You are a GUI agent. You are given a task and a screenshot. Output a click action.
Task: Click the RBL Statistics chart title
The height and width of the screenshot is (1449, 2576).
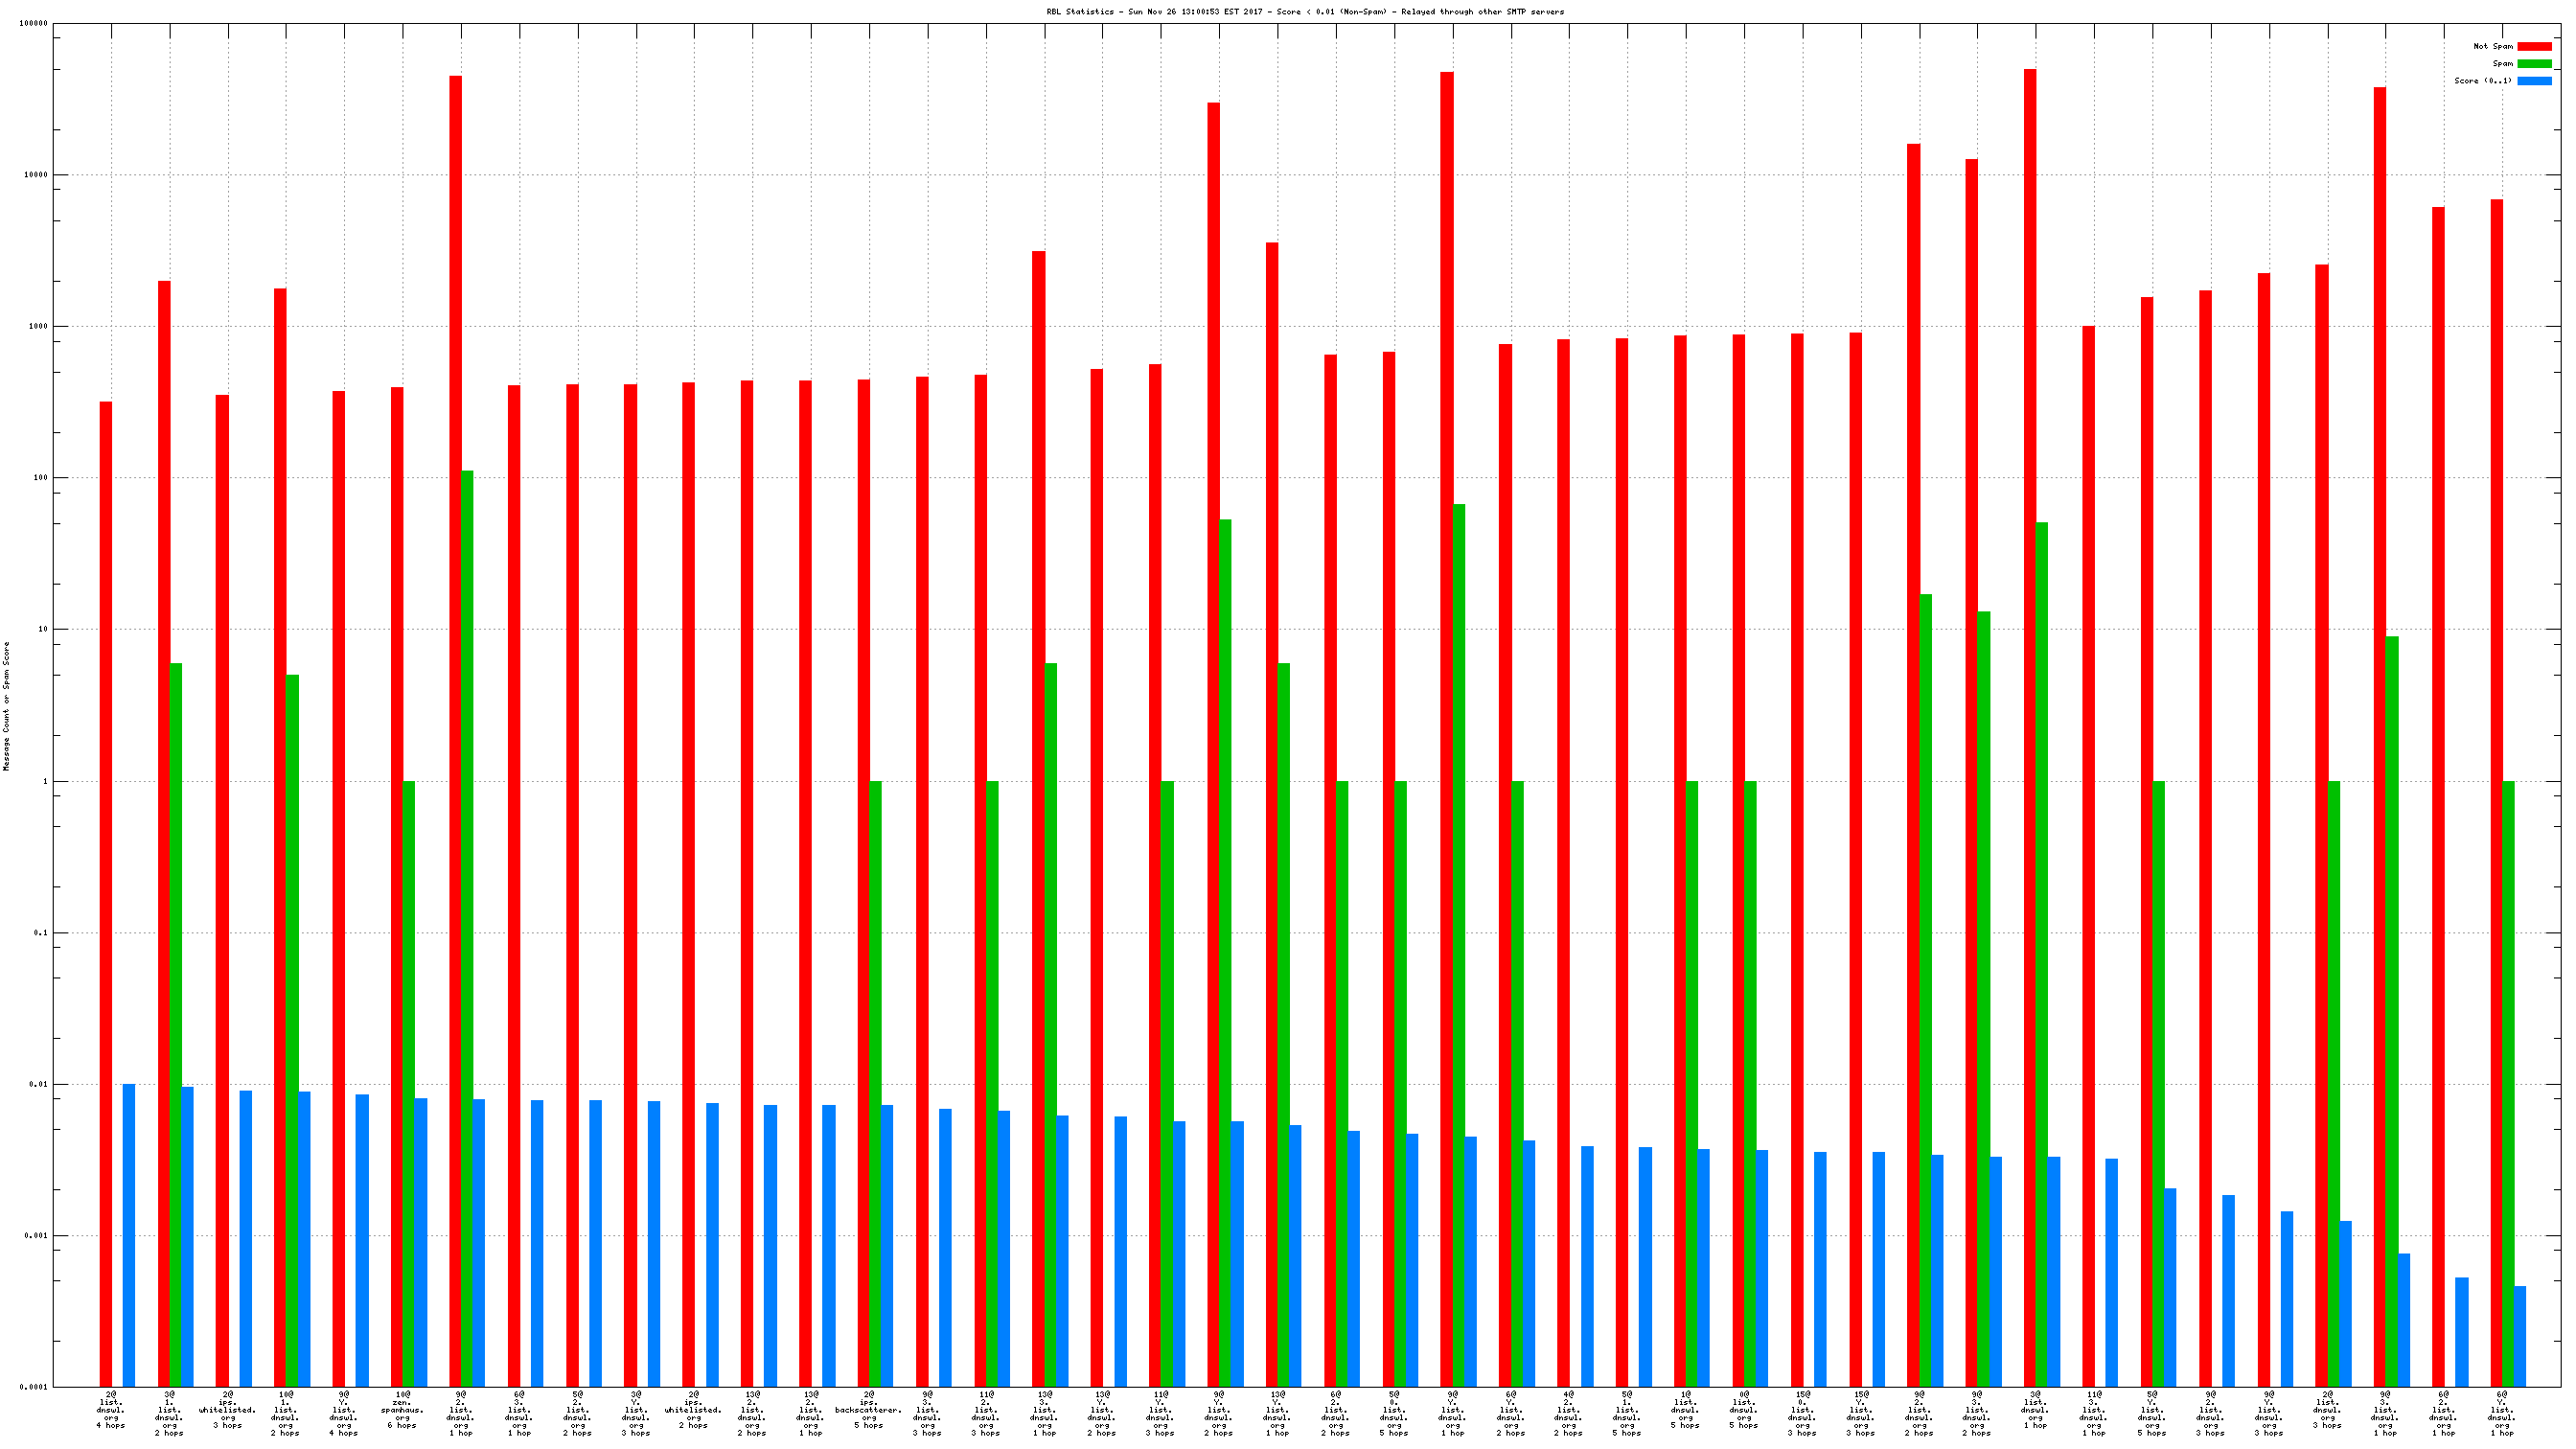1304,12
